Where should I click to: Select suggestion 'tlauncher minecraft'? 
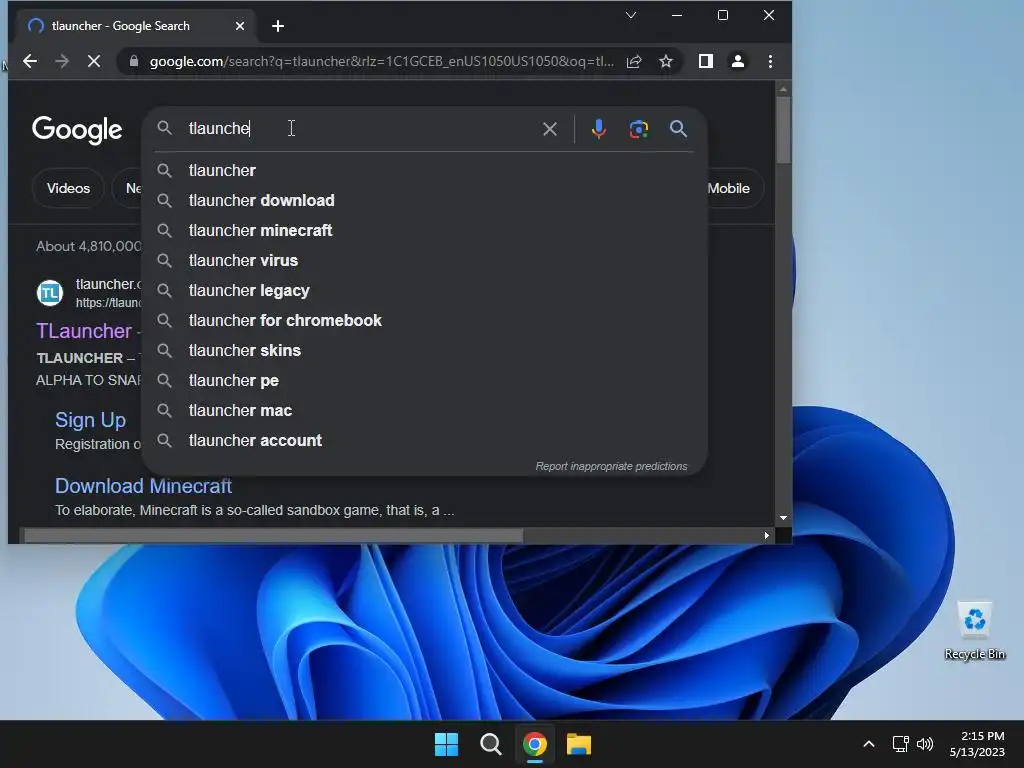(424, 231)
